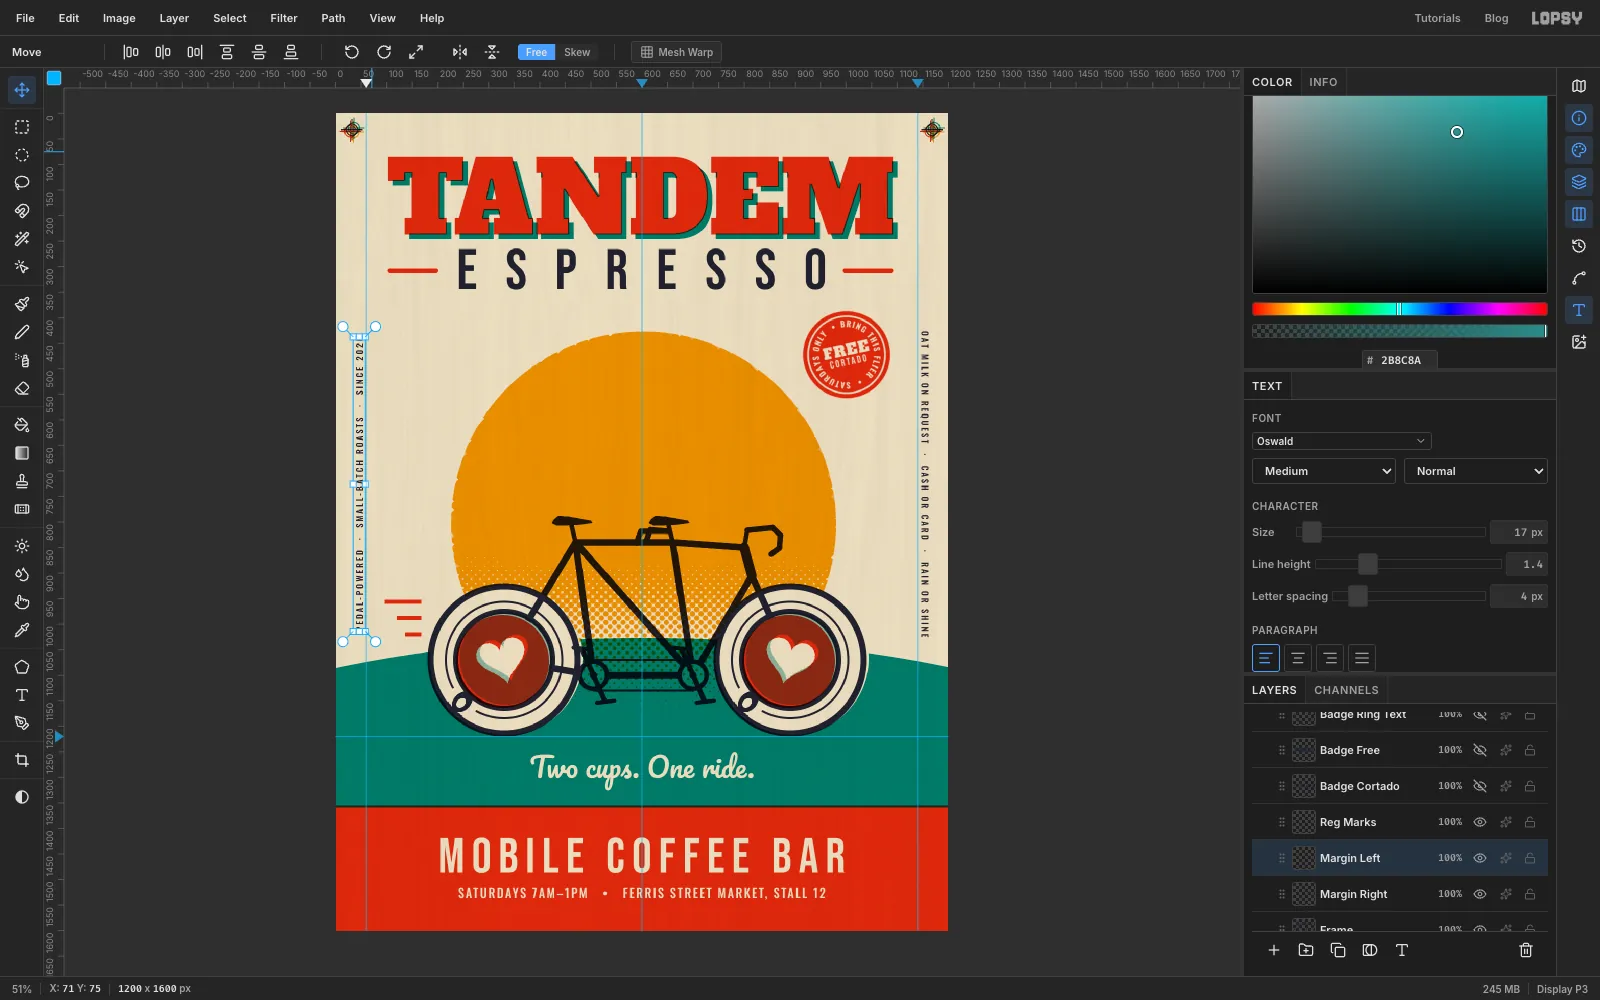The height and width of the screenshot is (1000, 1600).
Task: Switch to the Channels tab
Action: 1346,690
